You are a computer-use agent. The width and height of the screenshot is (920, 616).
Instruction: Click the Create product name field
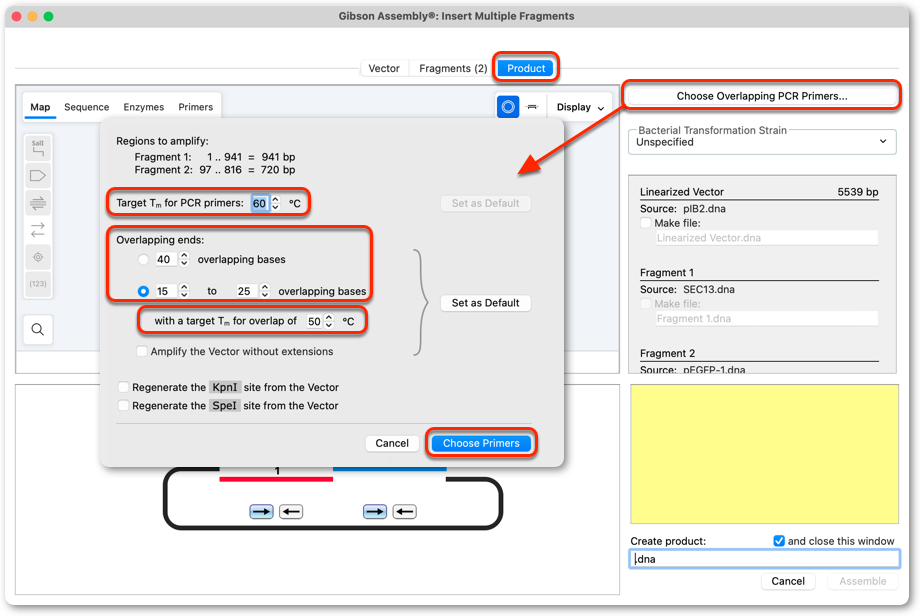tap(764, 559)
